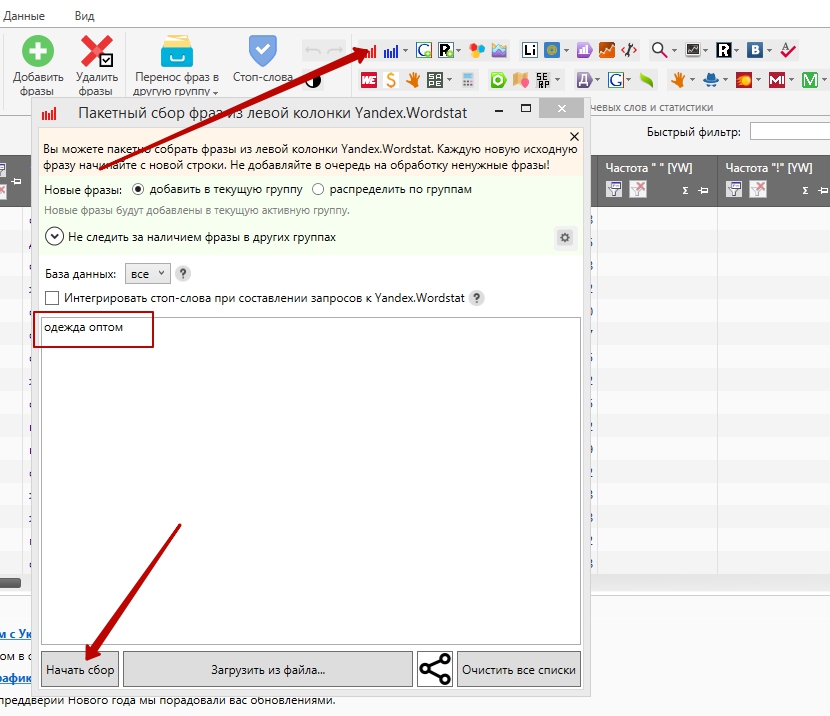
Task: Check Интегрировать стоп-слова checkbox
Action: tap(52, 298)
